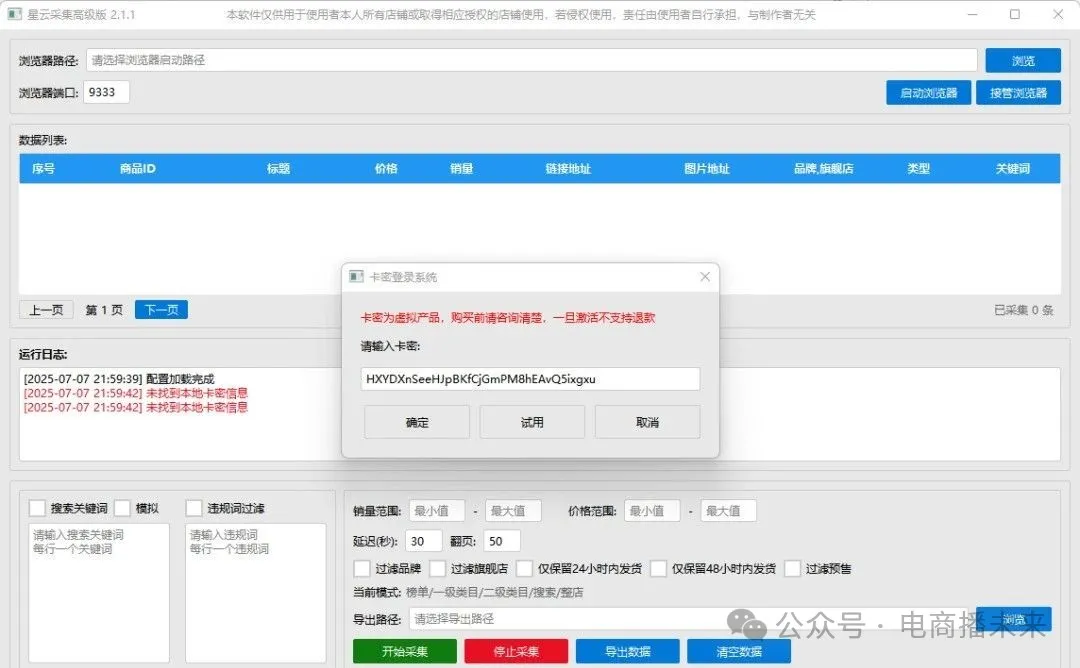
Task: Click the 接管浏览器 button
Action: 1018,93
